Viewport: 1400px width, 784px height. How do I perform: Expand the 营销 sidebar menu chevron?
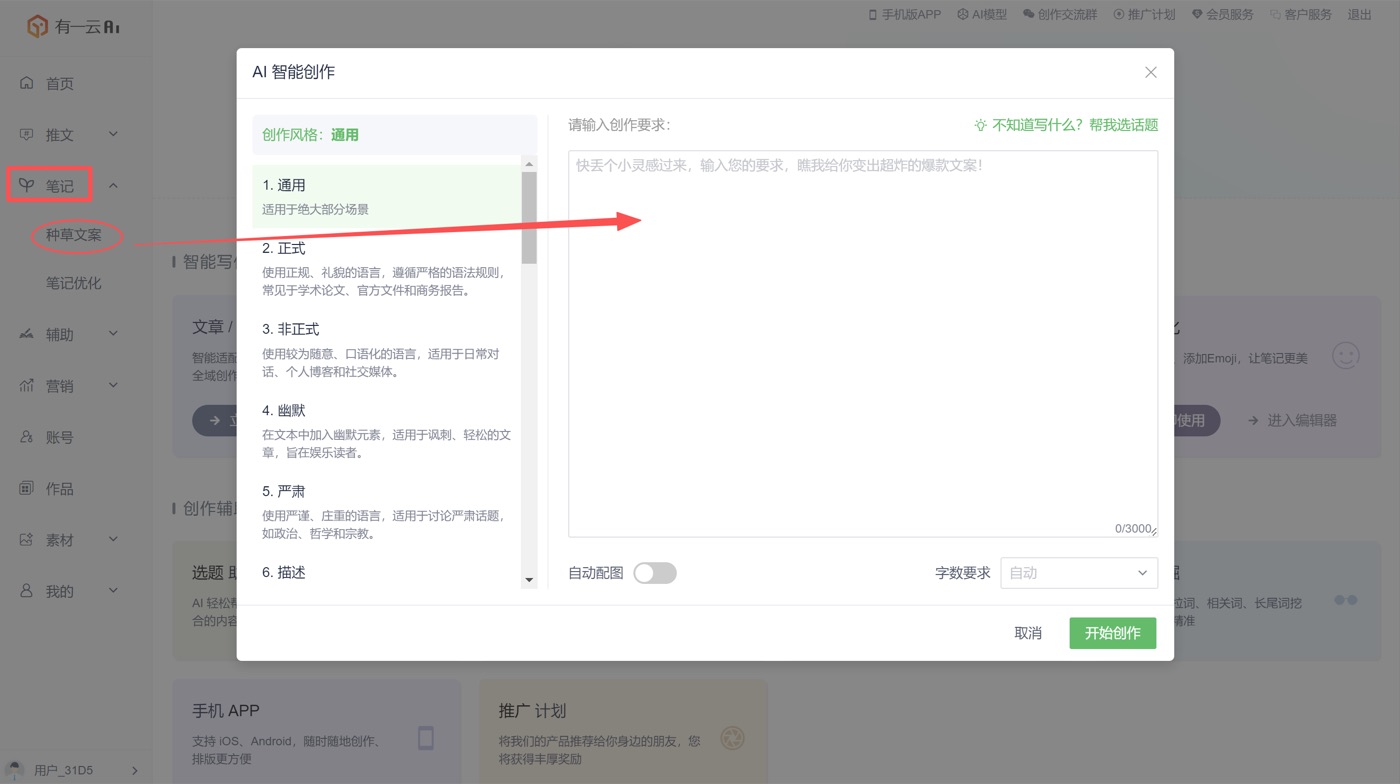[113, 385]
